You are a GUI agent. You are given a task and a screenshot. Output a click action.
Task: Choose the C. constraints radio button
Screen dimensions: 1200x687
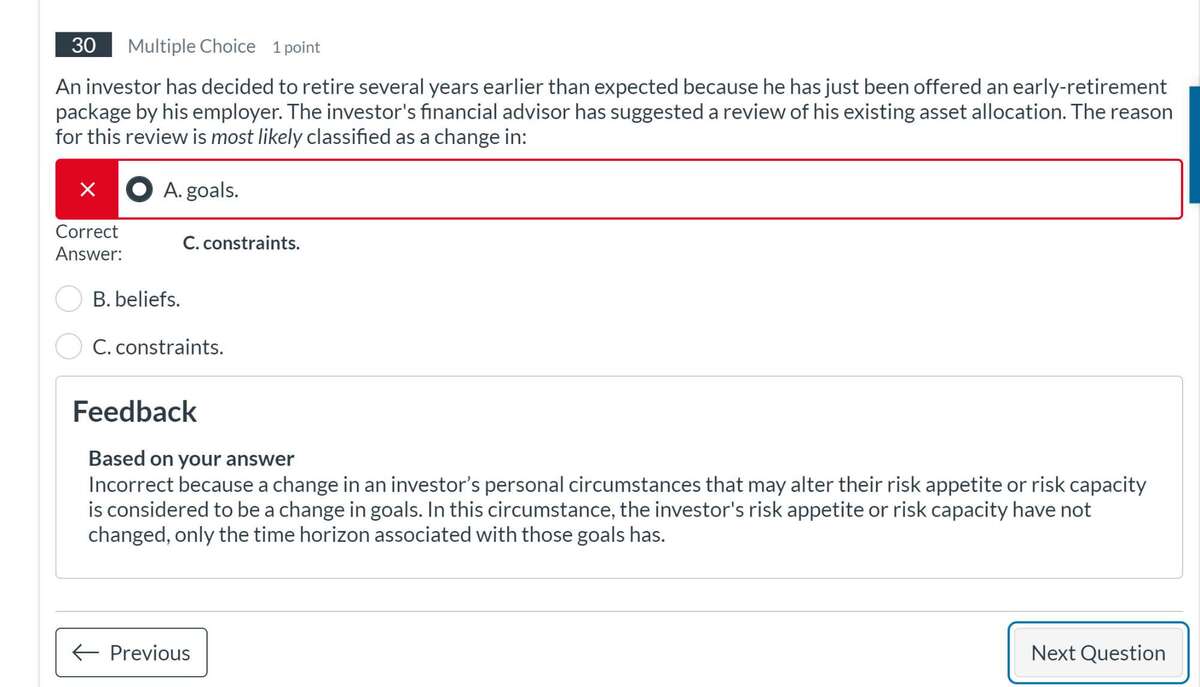(x=69, y=347)
